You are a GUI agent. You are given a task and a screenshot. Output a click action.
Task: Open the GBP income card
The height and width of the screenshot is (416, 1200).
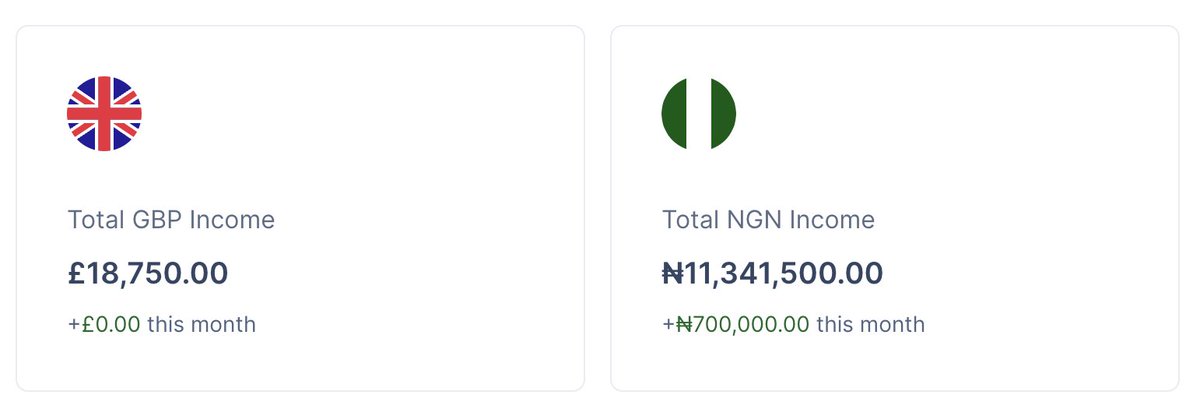point(300,207)
